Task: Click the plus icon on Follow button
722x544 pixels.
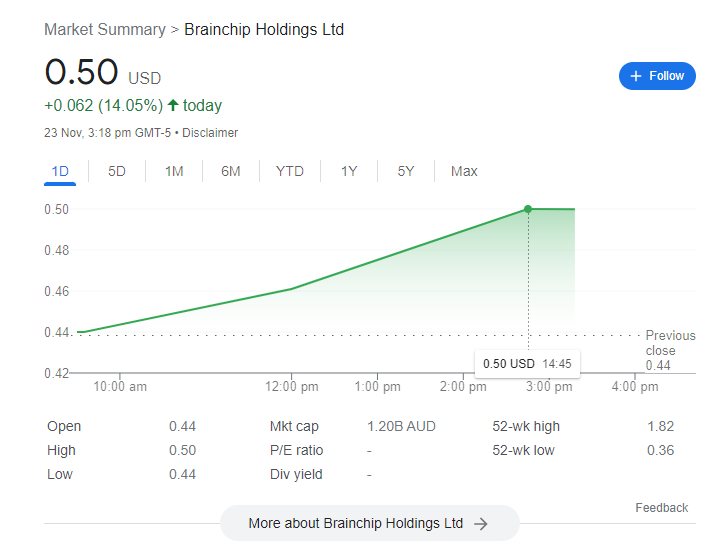Action: (636, 76)
